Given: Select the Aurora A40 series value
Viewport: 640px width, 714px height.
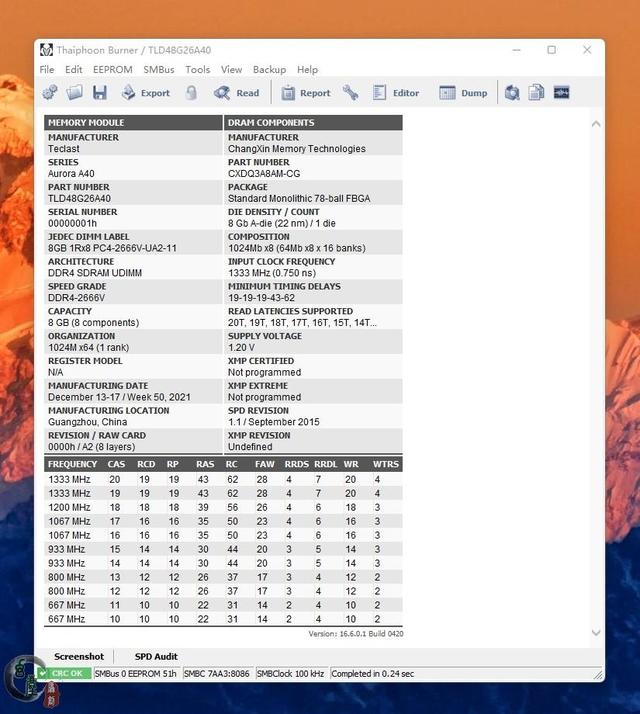Looking at the screenshot, I should tap(71, 173).
